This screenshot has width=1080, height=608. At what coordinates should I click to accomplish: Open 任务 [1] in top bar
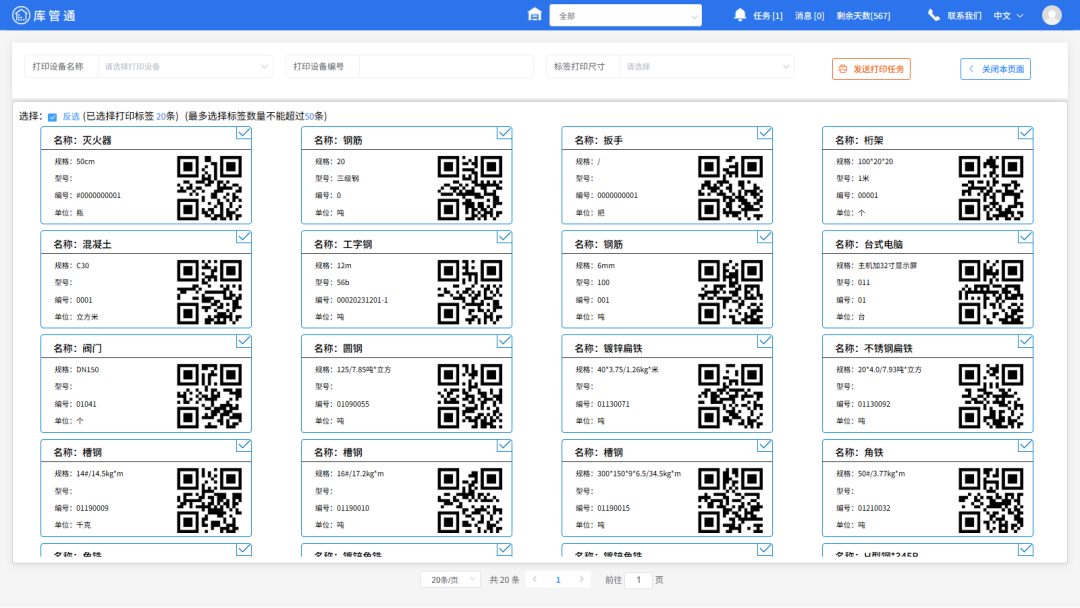point(767,16)
